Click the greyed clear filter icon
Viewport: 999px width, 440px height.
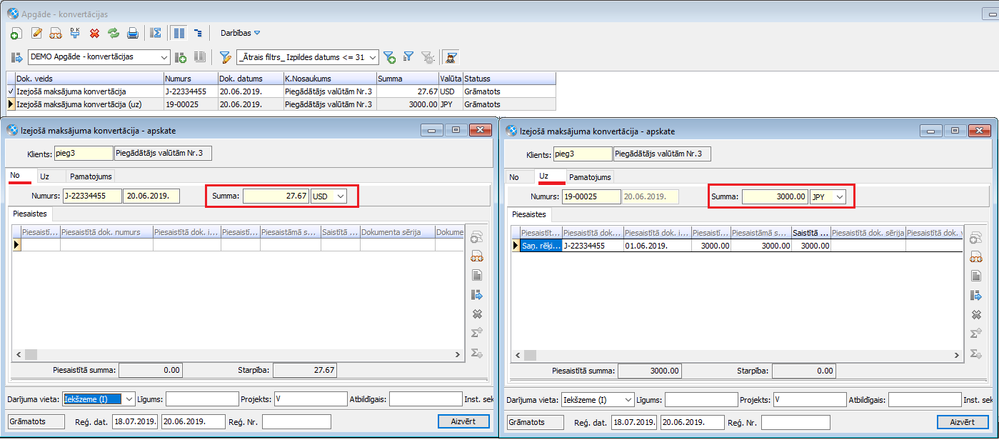click(429, 57)
